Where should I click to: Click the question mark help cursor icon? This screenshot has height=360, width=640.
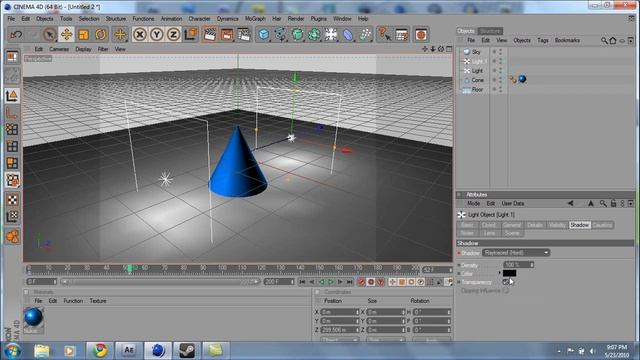tap(384, 35)
